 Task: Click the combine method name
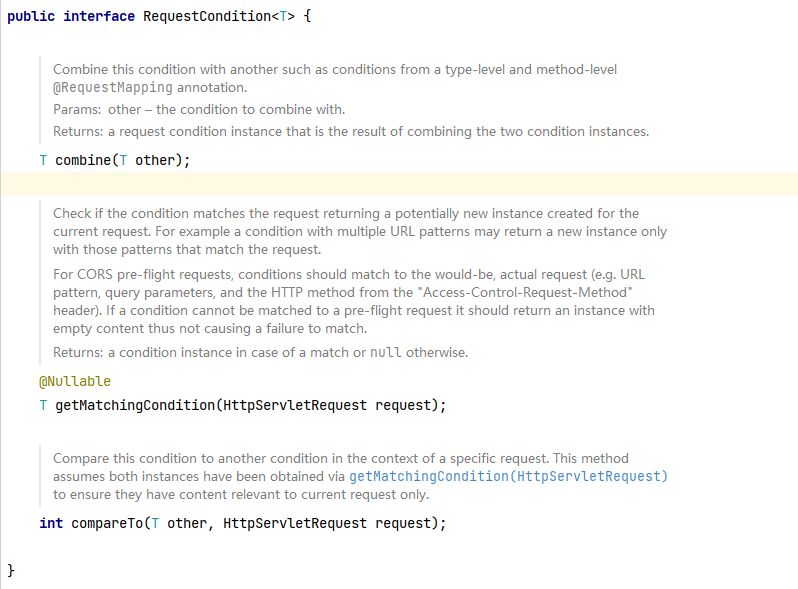pos(83,160)
